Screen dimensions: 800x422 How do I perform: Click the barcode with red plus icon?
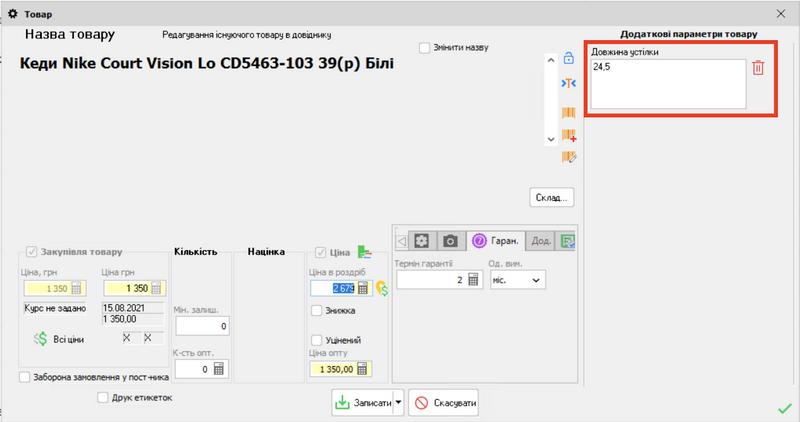[569, 135]
